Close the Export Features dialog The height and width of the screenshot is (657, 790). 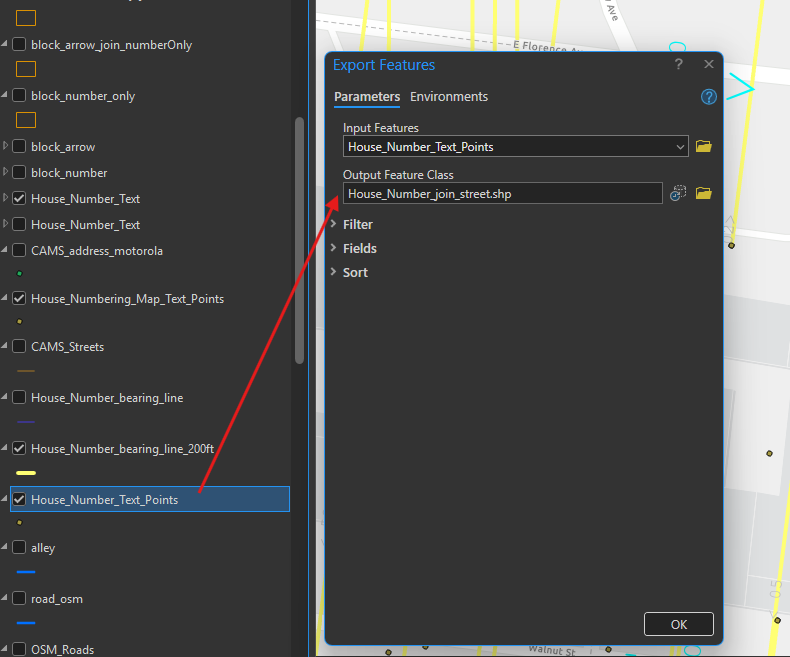[709, 64]
